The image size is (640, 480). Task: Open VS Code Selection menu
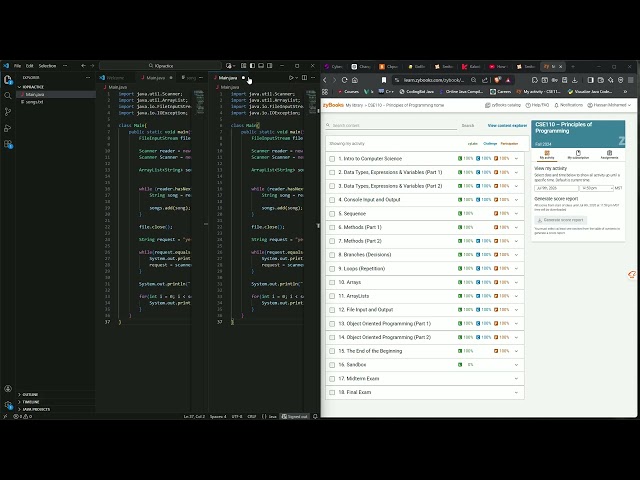[x=47, y=66]
